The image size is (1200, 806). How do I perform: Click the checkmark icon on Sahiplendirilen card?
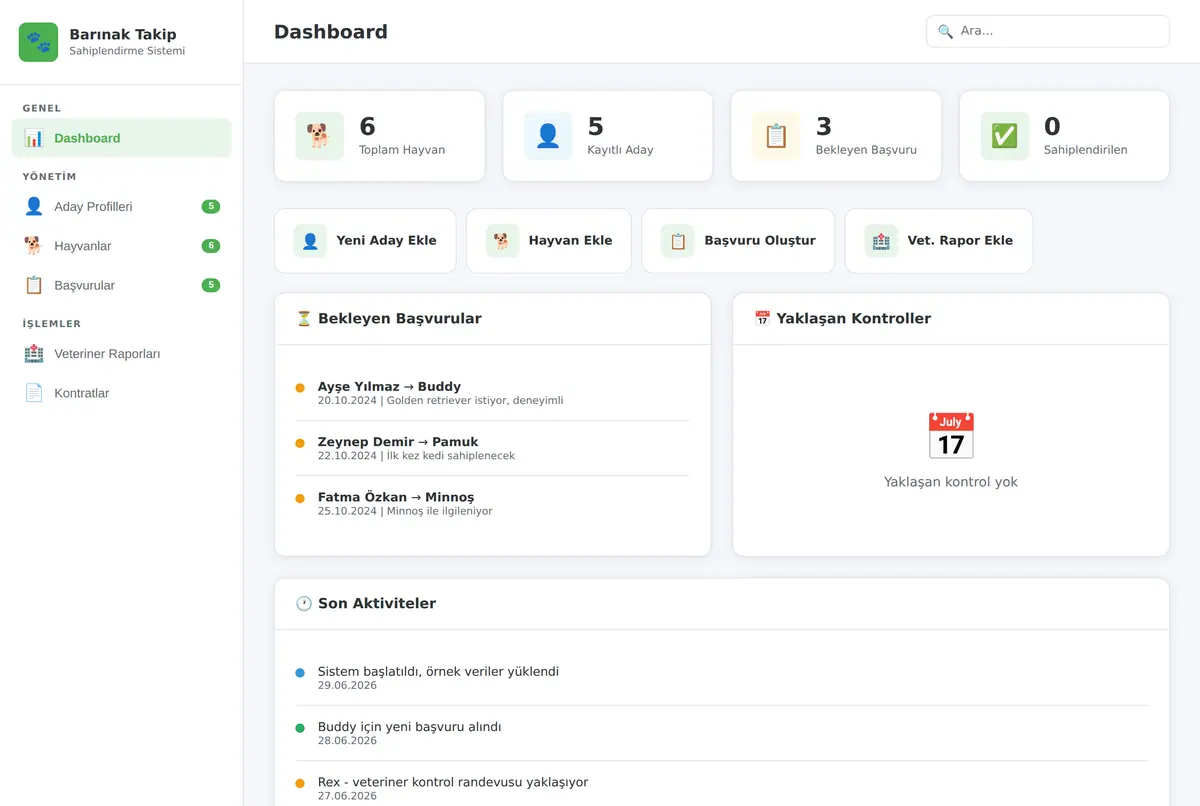[1005, 136]
